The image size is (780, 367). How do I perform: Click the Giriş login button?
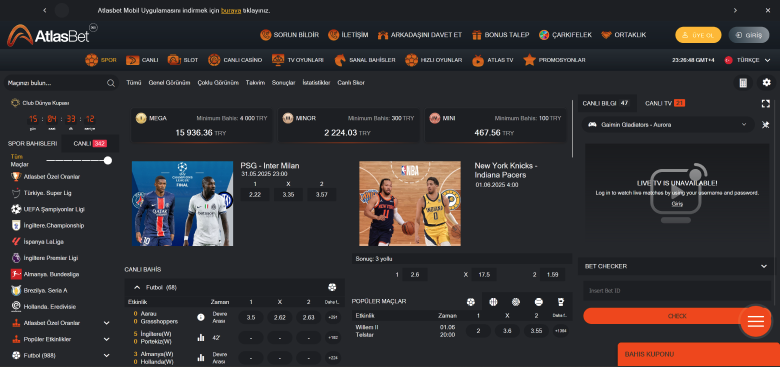pos(749,35)
